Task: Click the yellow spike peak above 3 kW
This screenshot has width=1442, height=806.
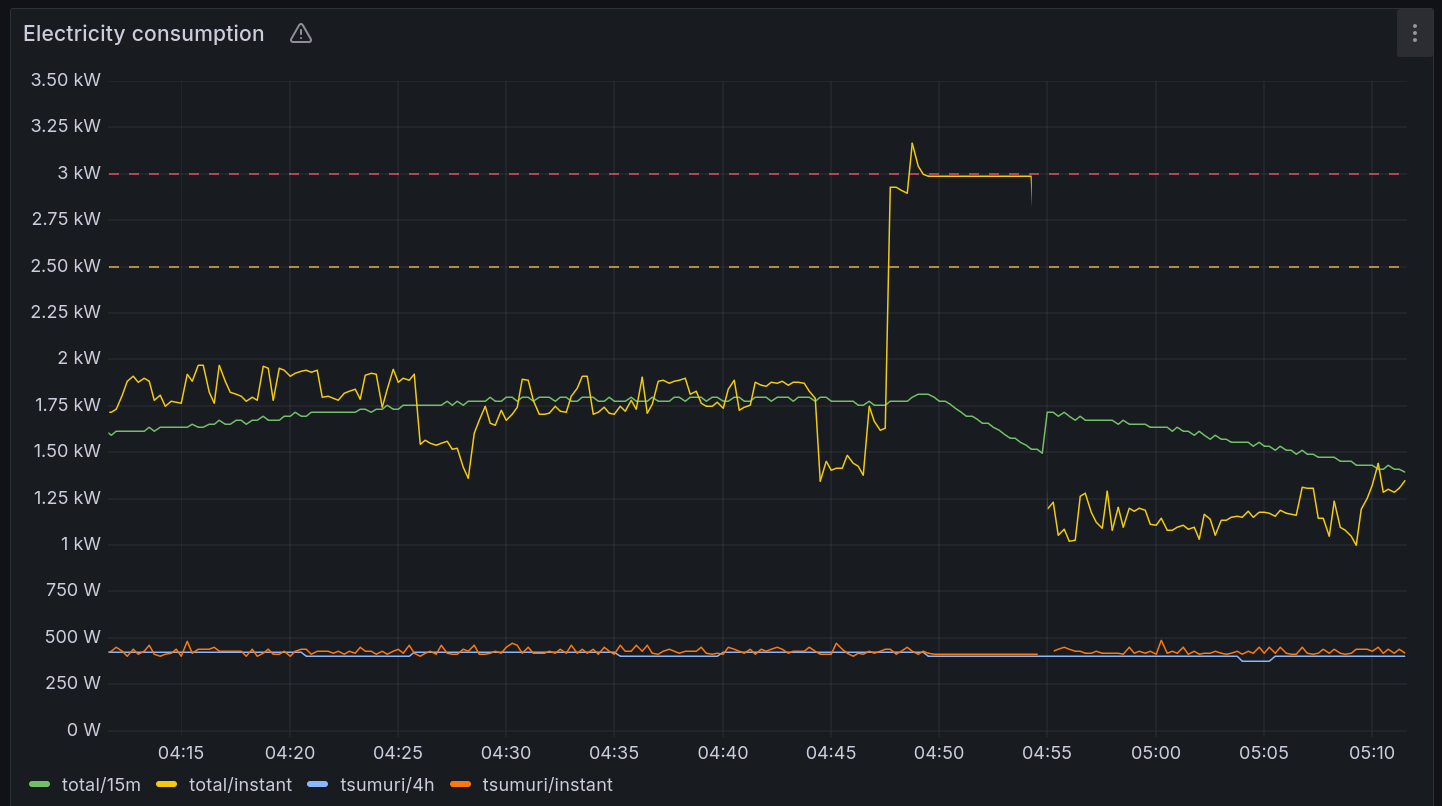Action: (x=912, y=143)
